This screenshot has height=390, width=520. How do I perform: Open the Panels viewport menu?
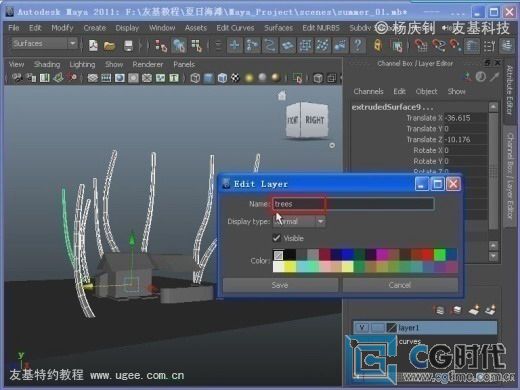coord(184,64)
